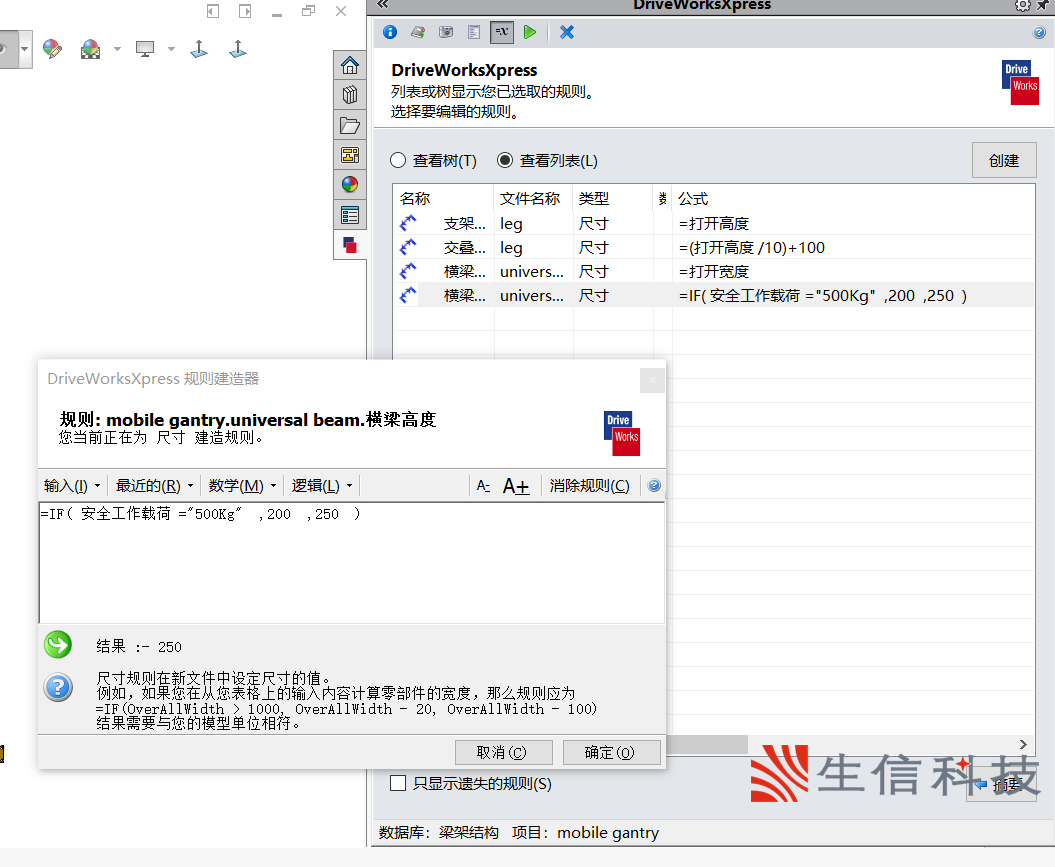Open the DriveWorksXpress welcome info icon
The image size is (1055, 867).
(390, 32)
